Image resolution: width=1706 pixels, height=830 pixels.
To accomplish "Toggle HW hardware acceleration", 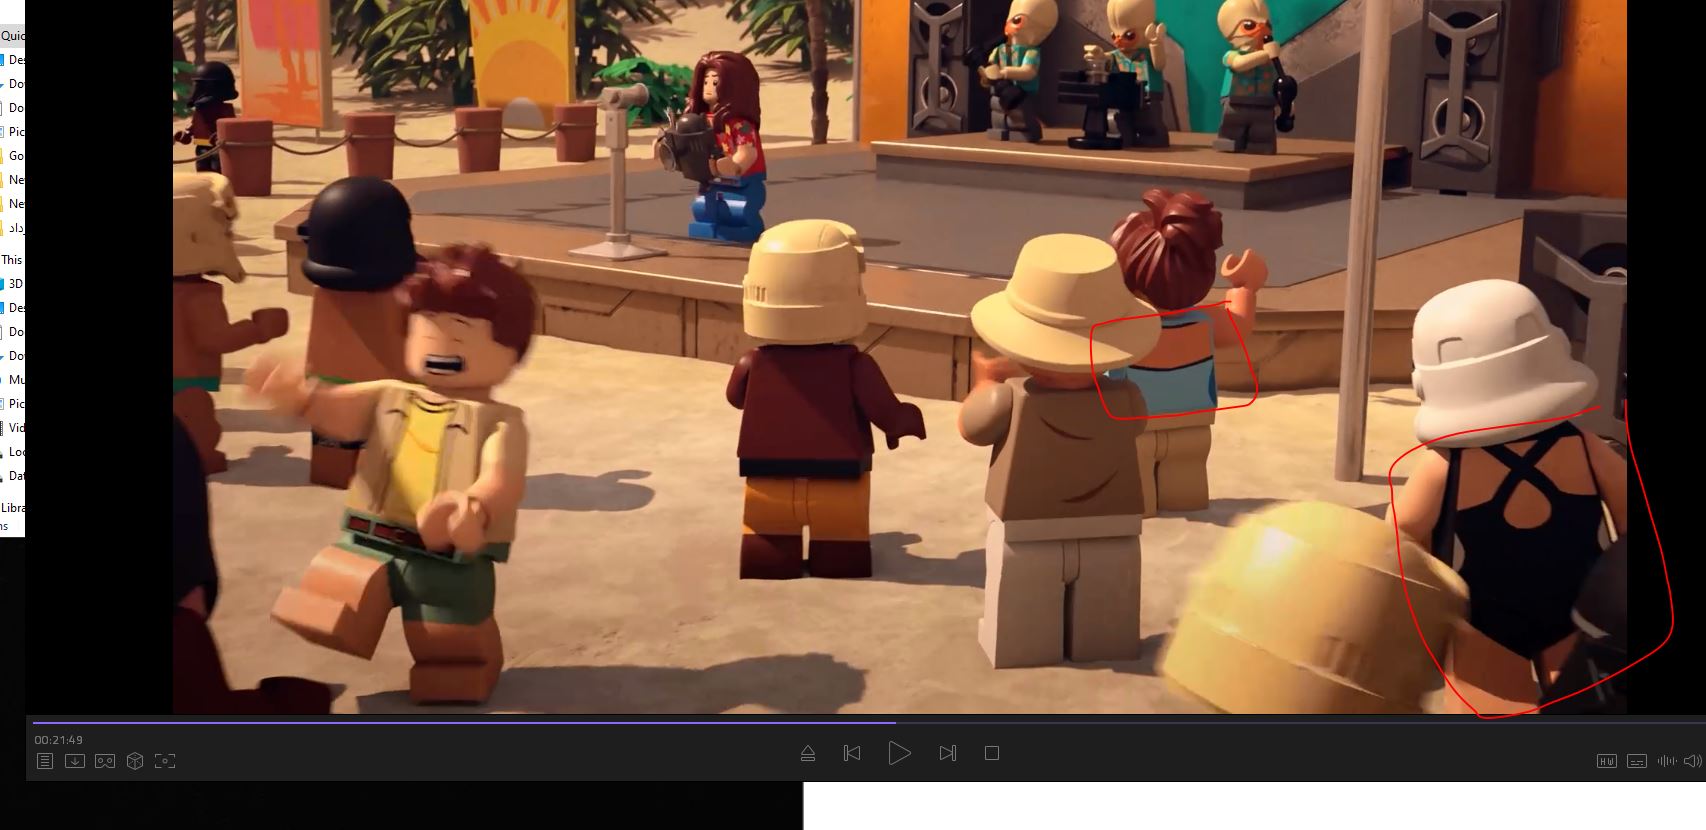I will click(x=1606, y=761).
